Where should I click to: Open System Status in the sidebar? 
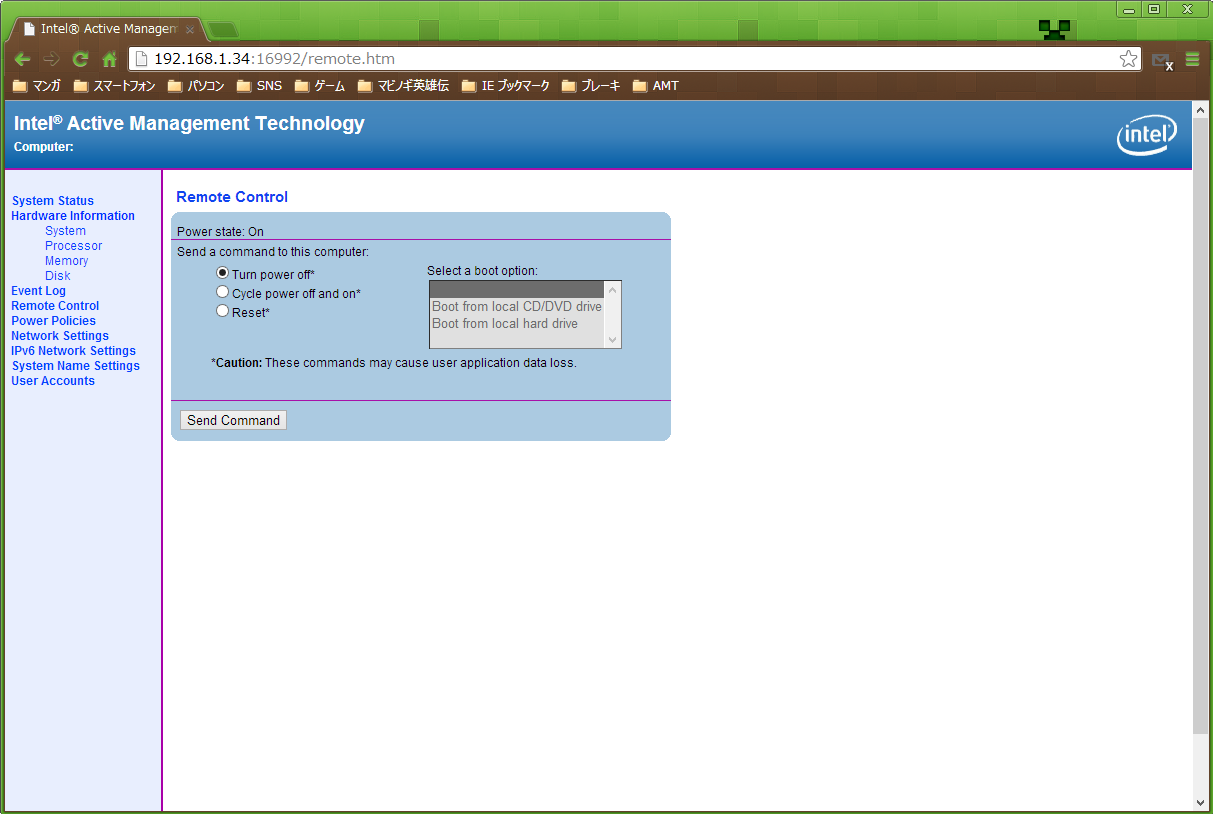coord(53,201)
